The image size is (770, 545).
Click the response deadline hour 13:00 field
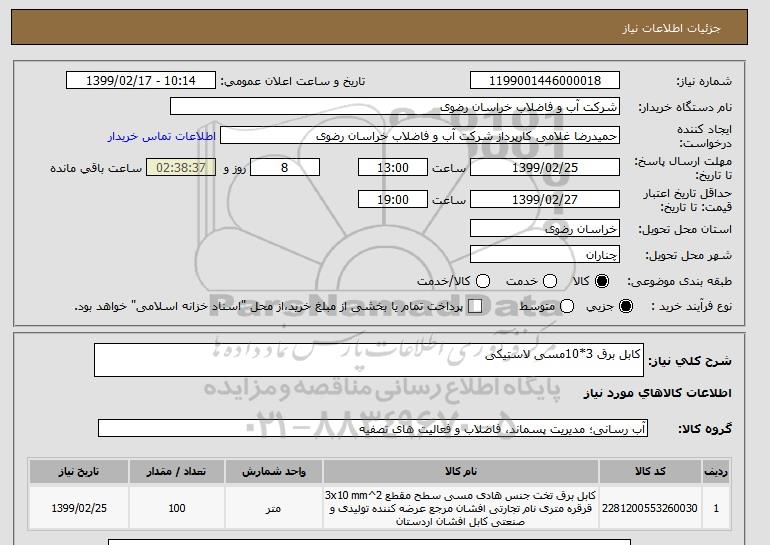click(x=393, y=167)
